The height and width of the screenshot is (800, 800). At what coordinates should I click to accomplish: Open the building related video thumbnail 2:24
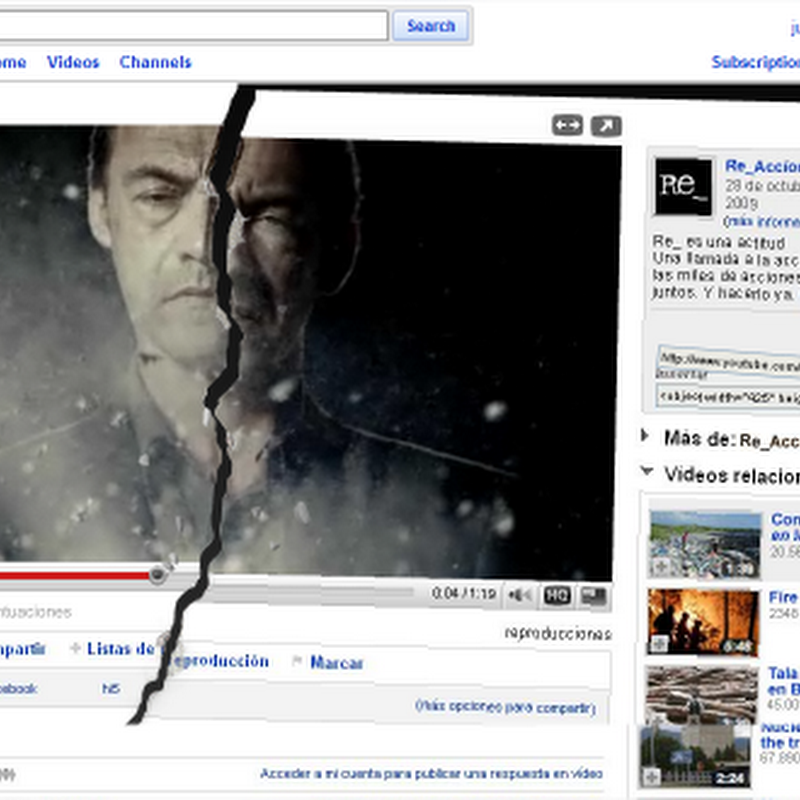point(695,755)
